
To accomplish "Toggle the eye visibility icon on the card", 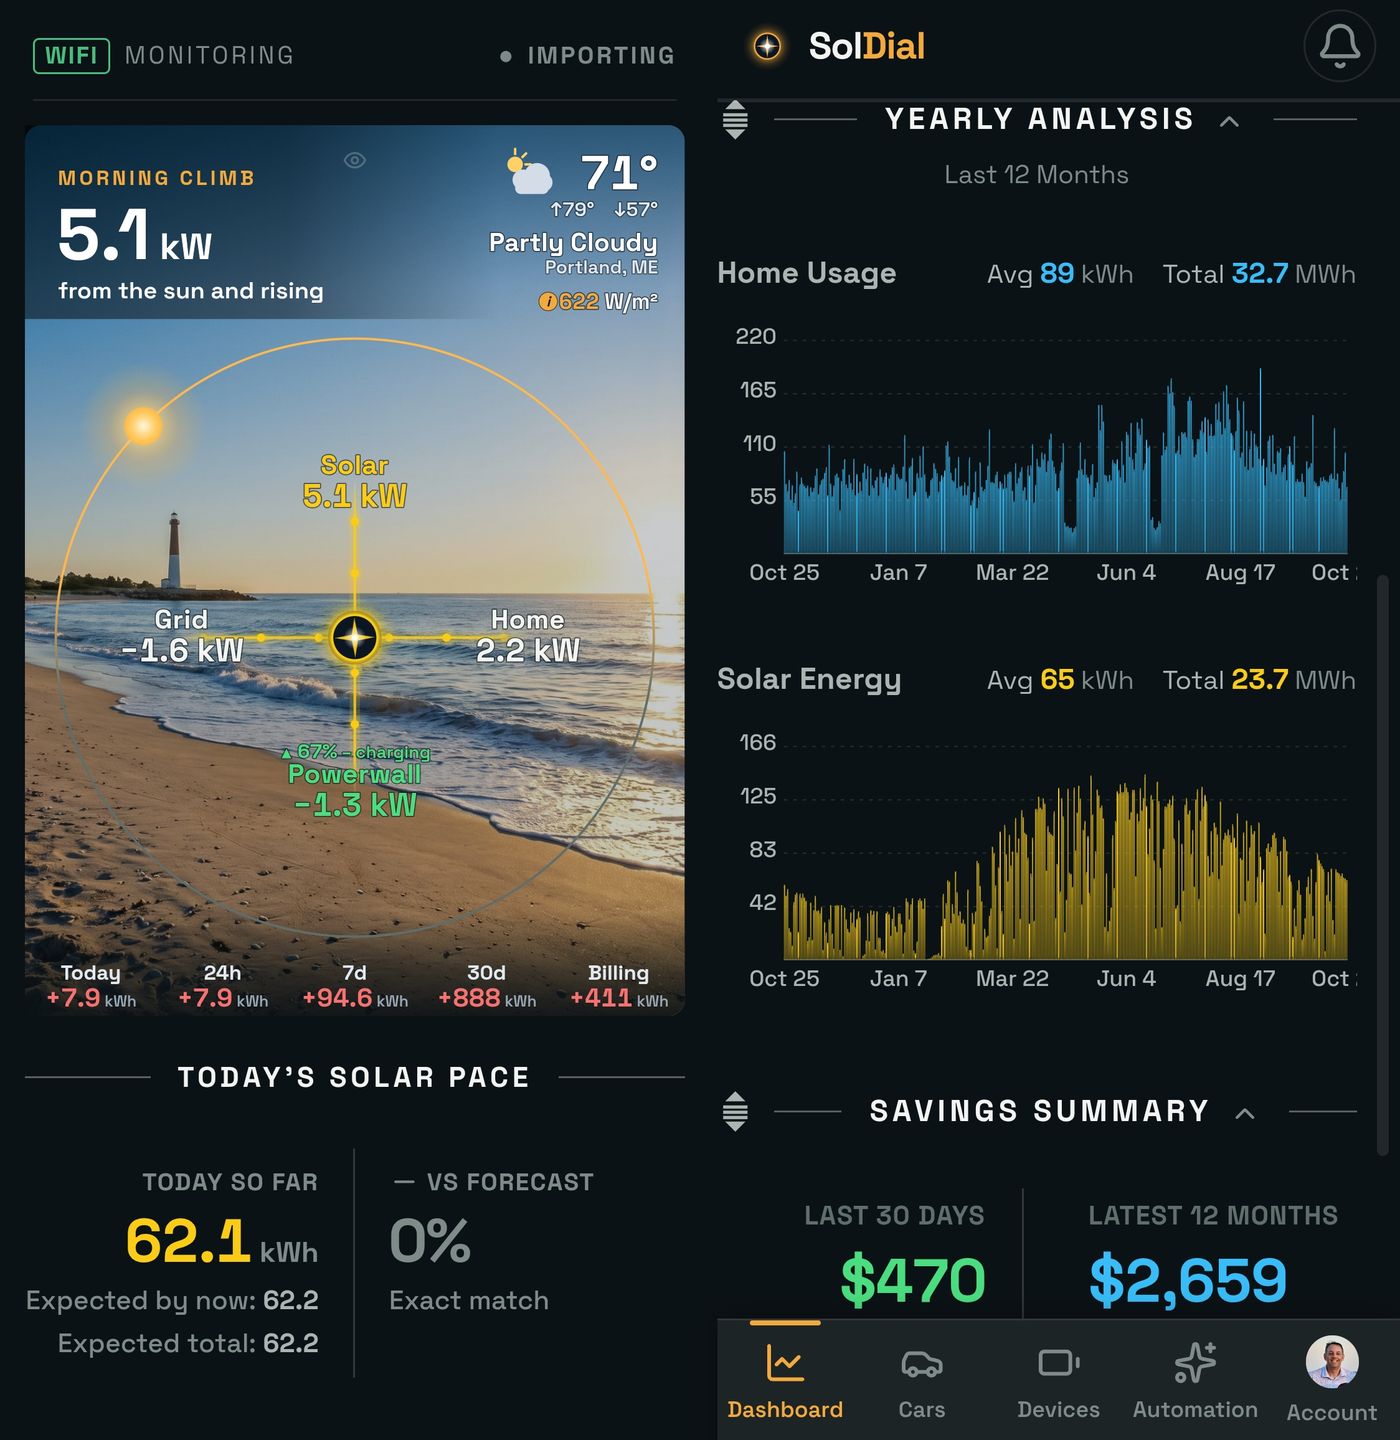I will 355,160.
